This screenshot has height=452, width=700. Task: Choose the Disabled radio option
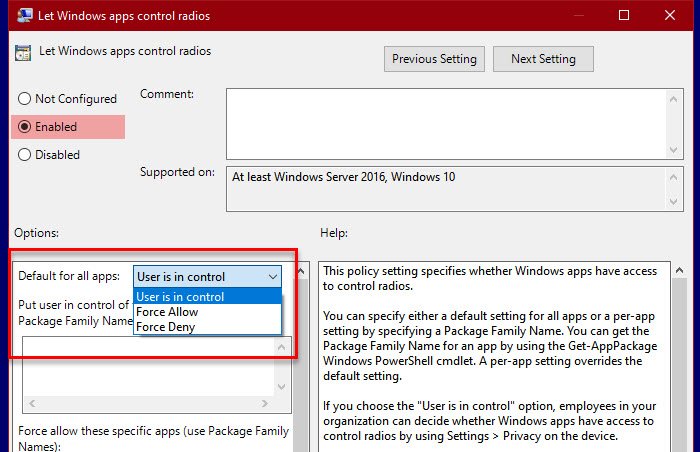pyautogui.click(x=25, y=155)
